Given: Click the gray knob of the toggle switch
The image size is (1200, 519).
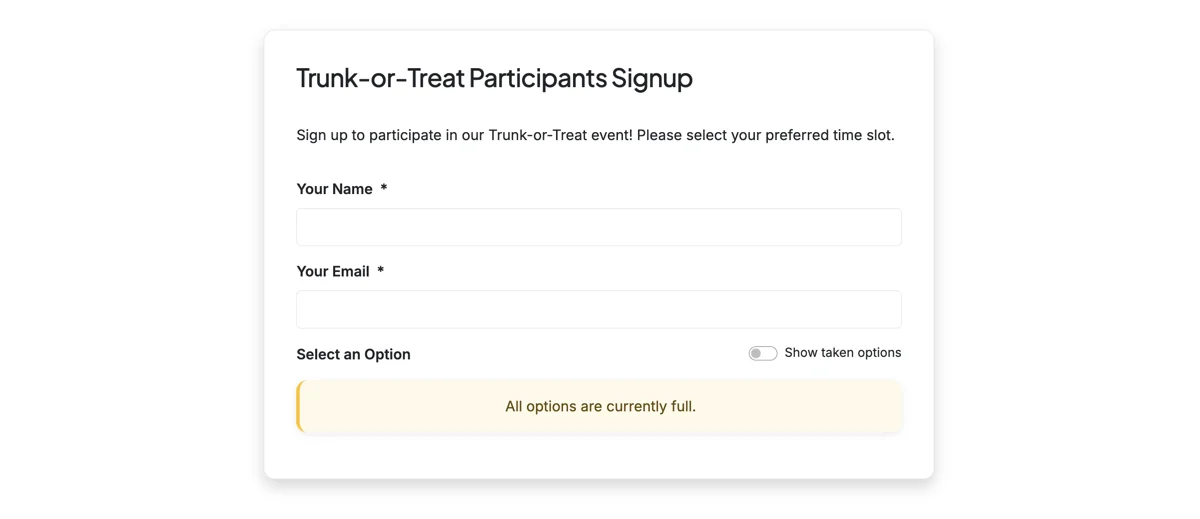Looking at the screenshot, I should click(756, 353).
